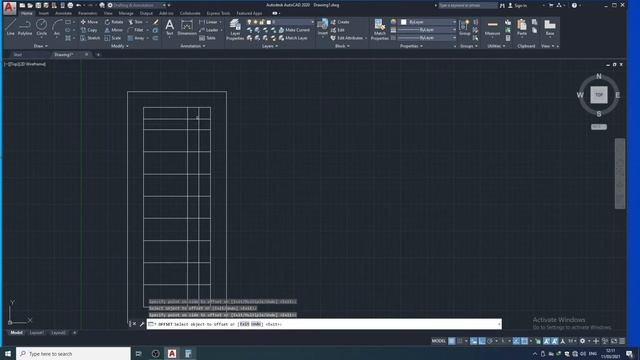Image resolution: width=640 pixels, height=360 pixels.
Task: Open the workspace selector dropdown
Action: [140, 5]
